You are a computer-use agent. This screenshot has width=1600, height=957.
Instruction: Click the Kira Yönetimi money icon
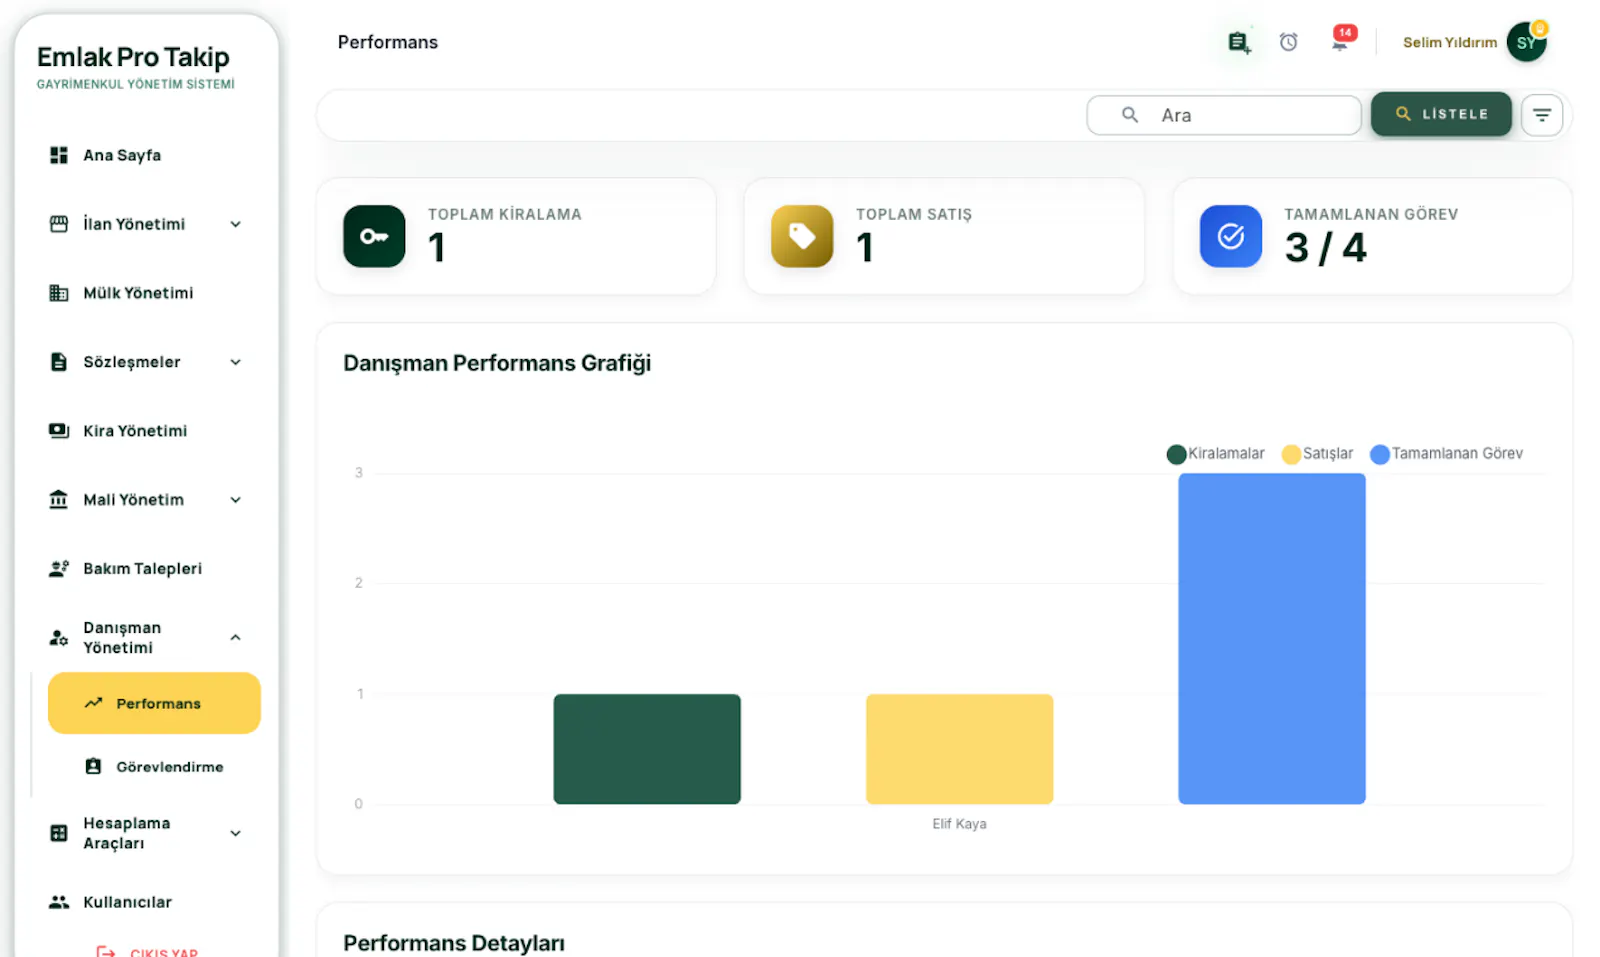click(59, 431)
